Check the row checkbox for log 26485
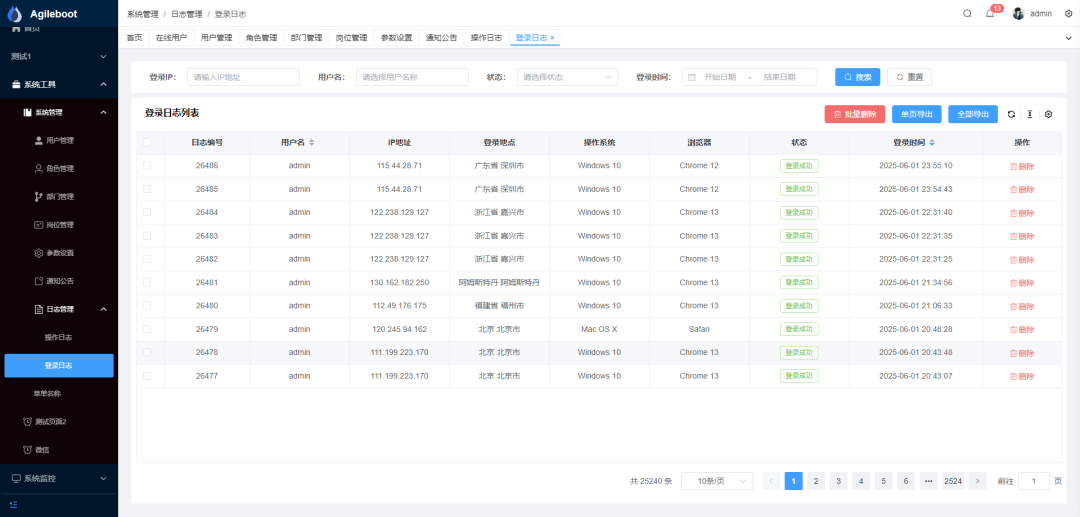This screenshot has height=517, width=1080. pos(147,189)
